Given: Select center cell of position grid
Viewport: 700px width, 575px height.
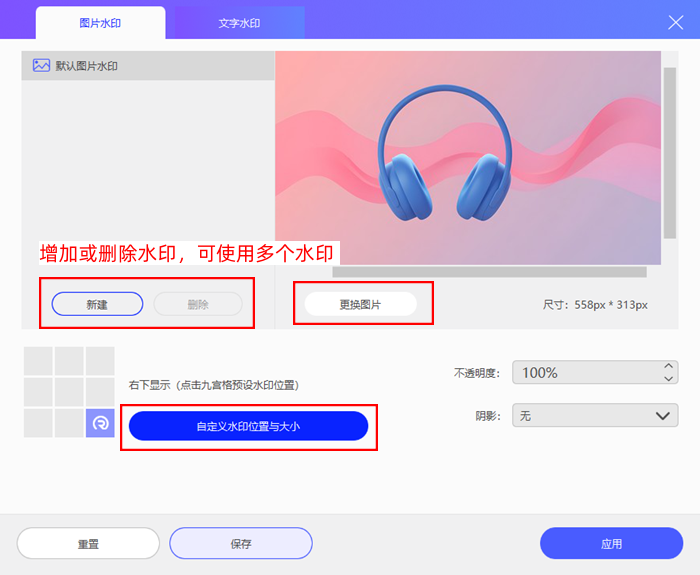Looking at the screenshot, I should click(x=69, y=392).
